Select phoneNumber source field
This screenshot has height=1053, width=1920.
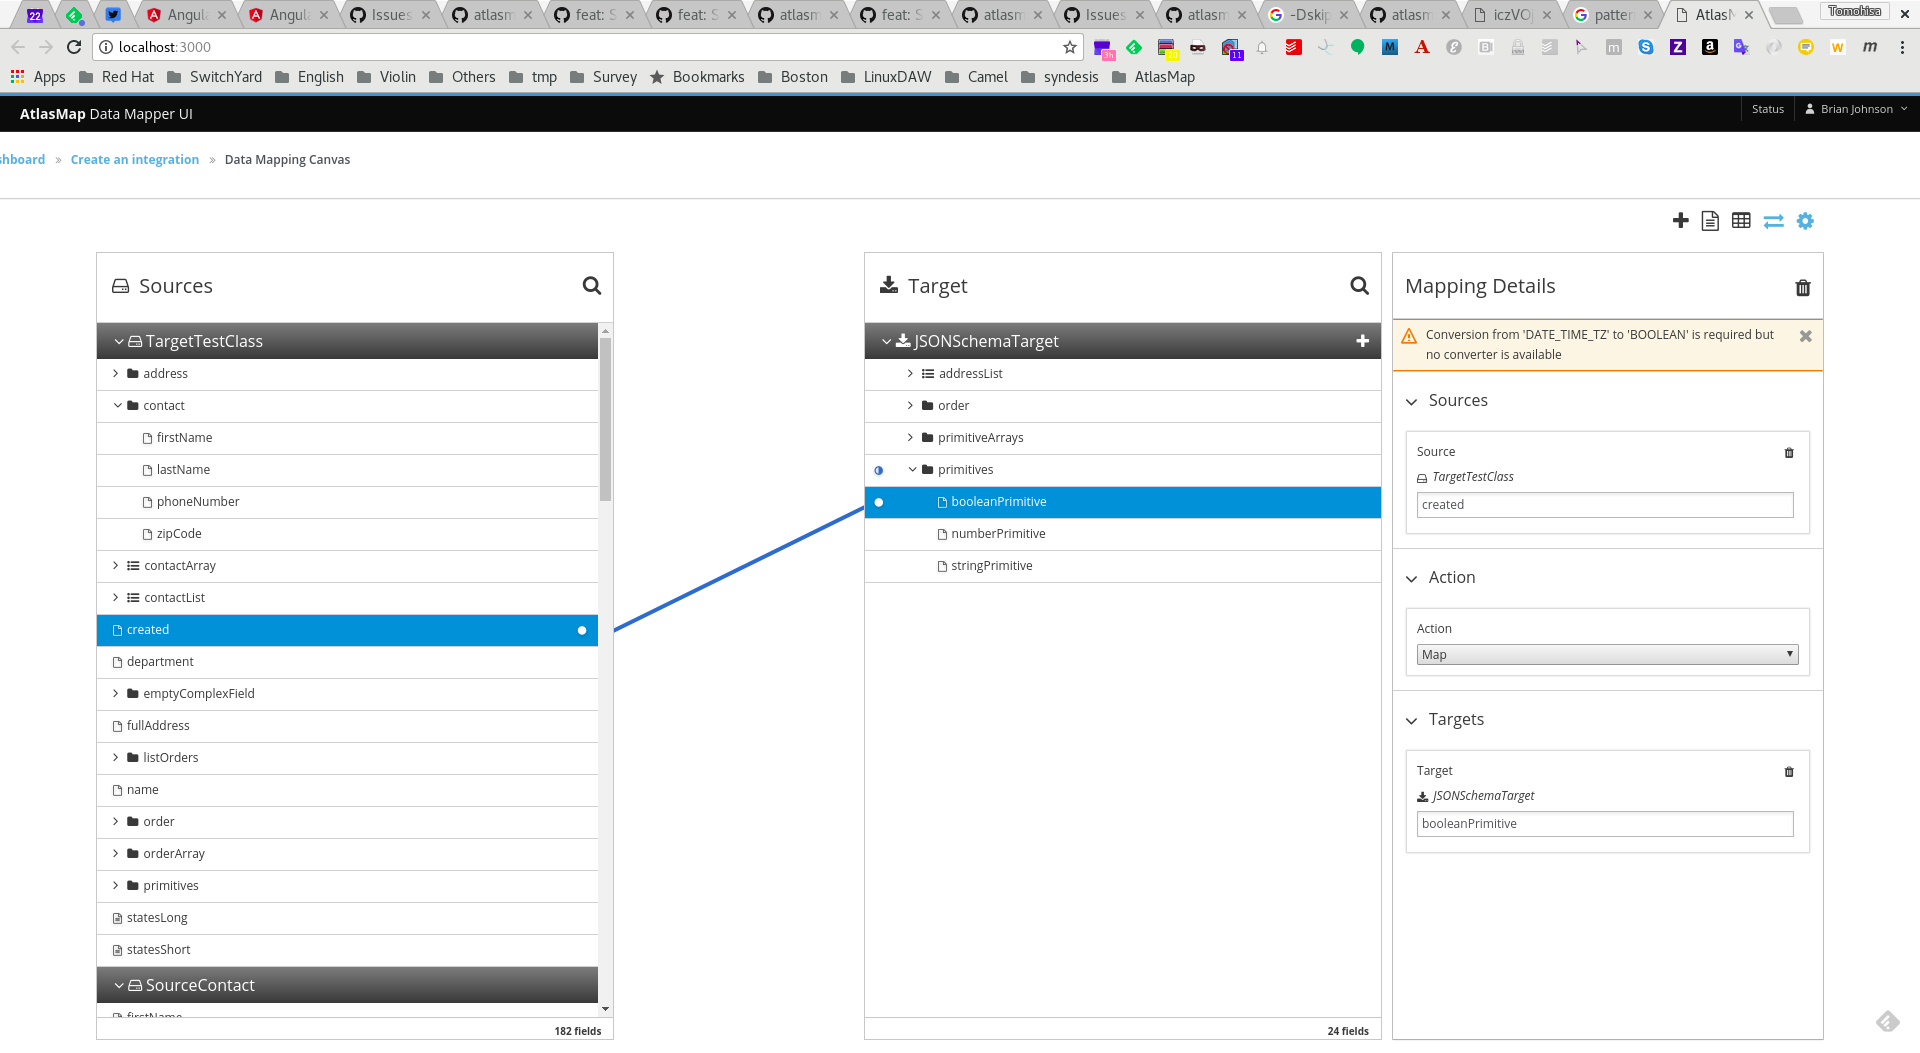347,502
